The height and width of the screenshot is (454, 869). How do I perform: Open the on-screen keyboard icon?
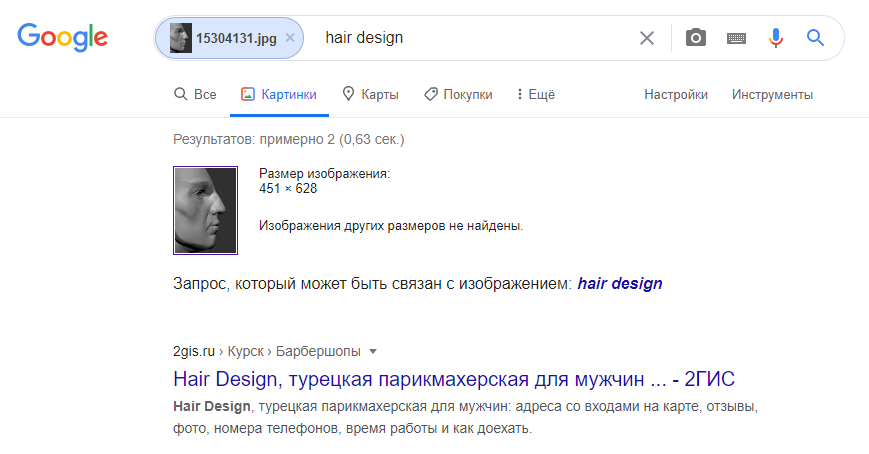[x=736, y=38]
